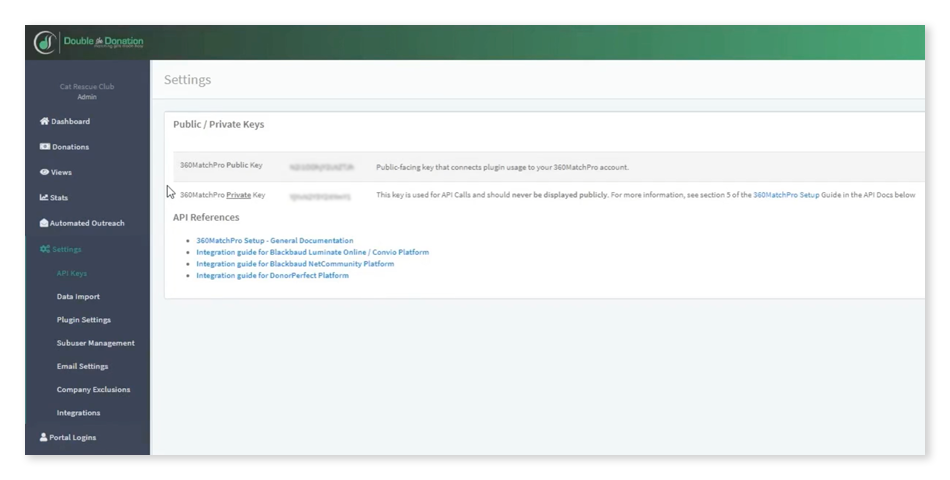This screenshot has height=480, width=950.
Task: Click the Settings page title
Action: (187, 79)
